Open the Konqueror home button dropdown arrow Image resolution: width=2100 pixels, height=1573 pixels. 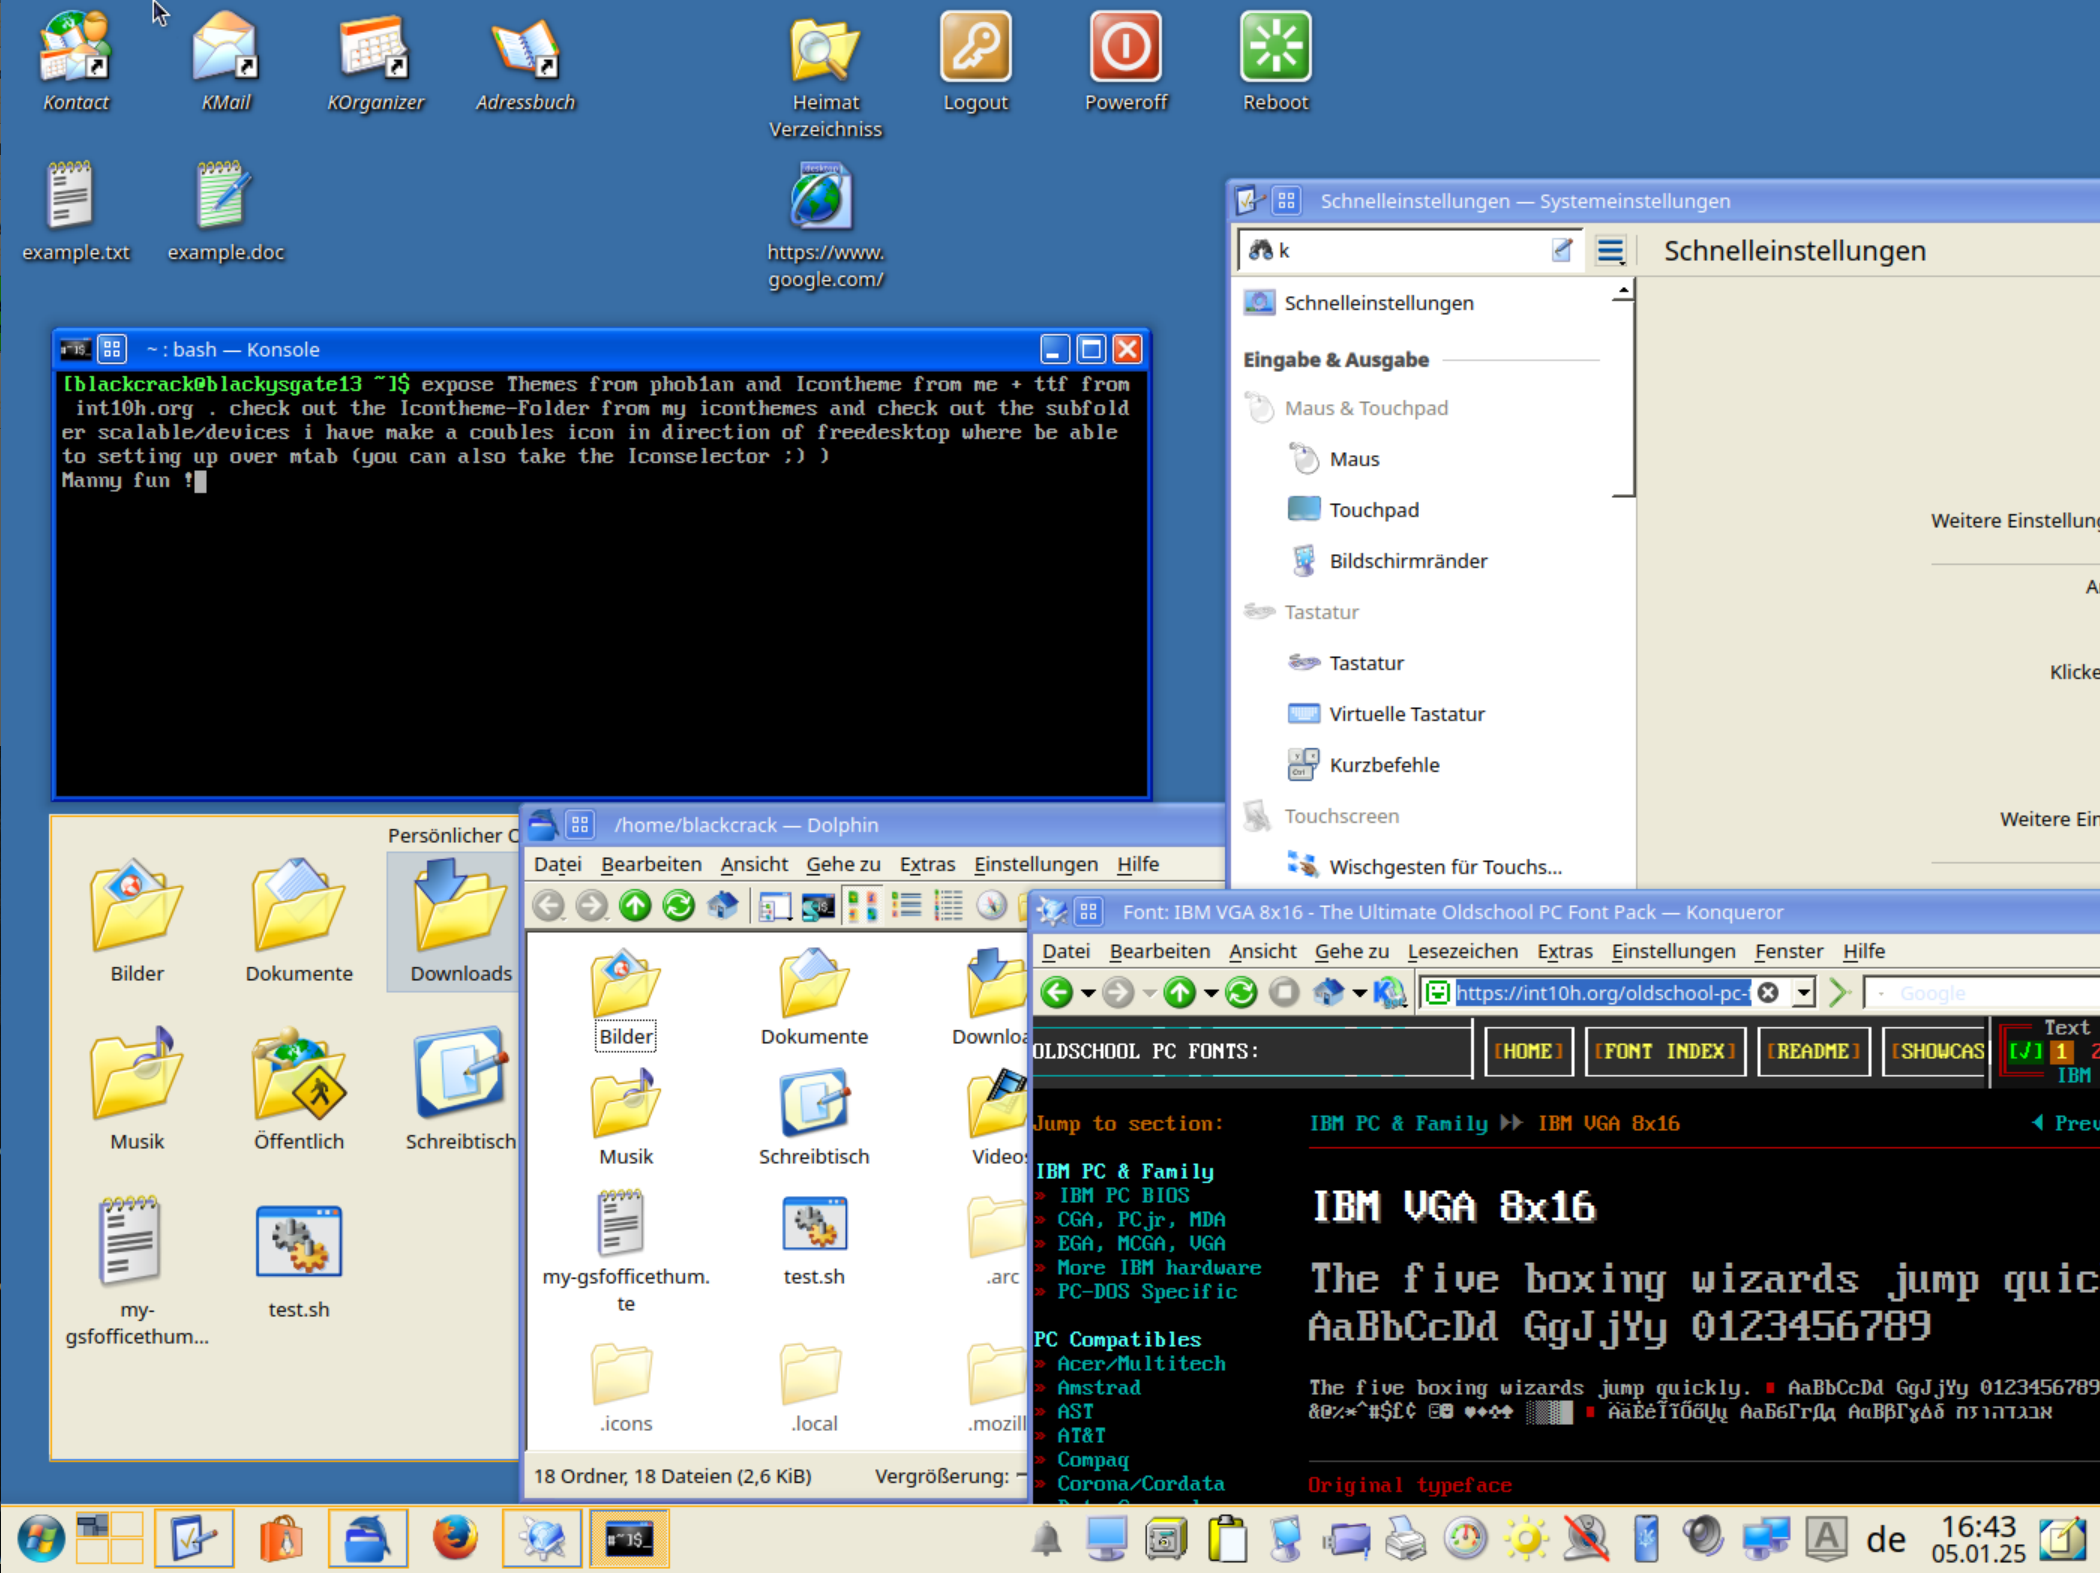pos(1359,993)
